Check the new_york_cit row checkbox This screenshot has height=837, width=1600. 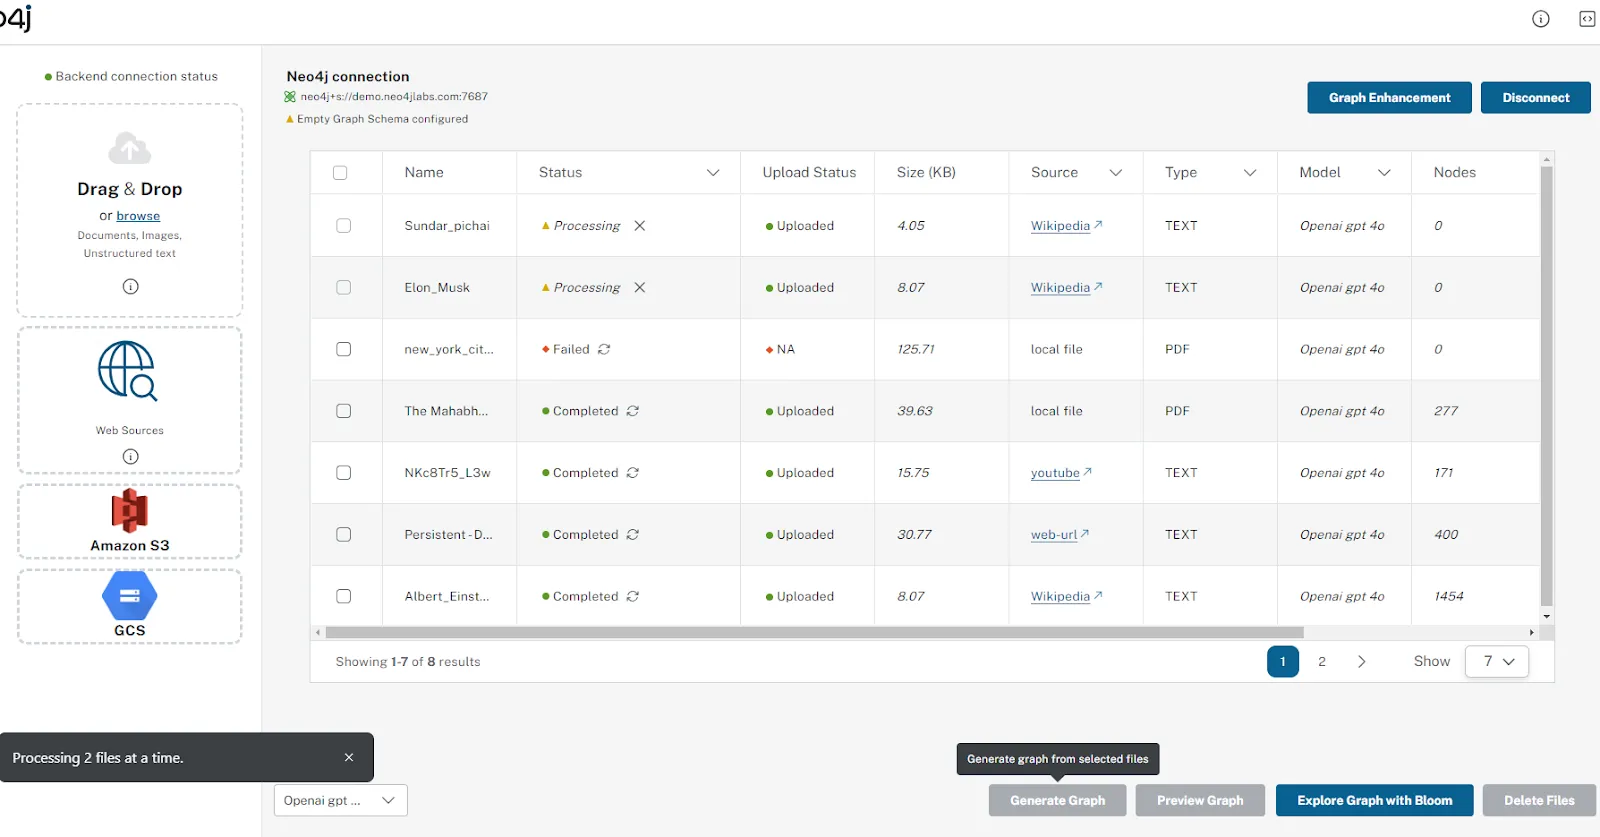click(x=343, y=349)
